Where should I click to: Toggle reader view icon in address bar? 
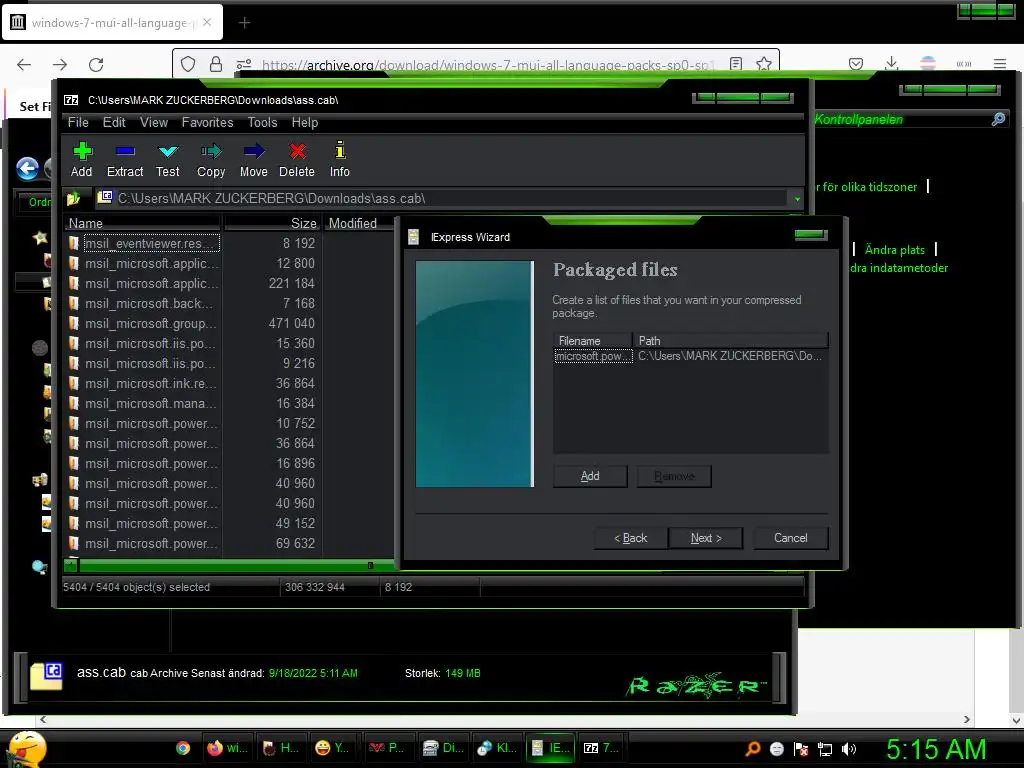(x=736, y=64)
